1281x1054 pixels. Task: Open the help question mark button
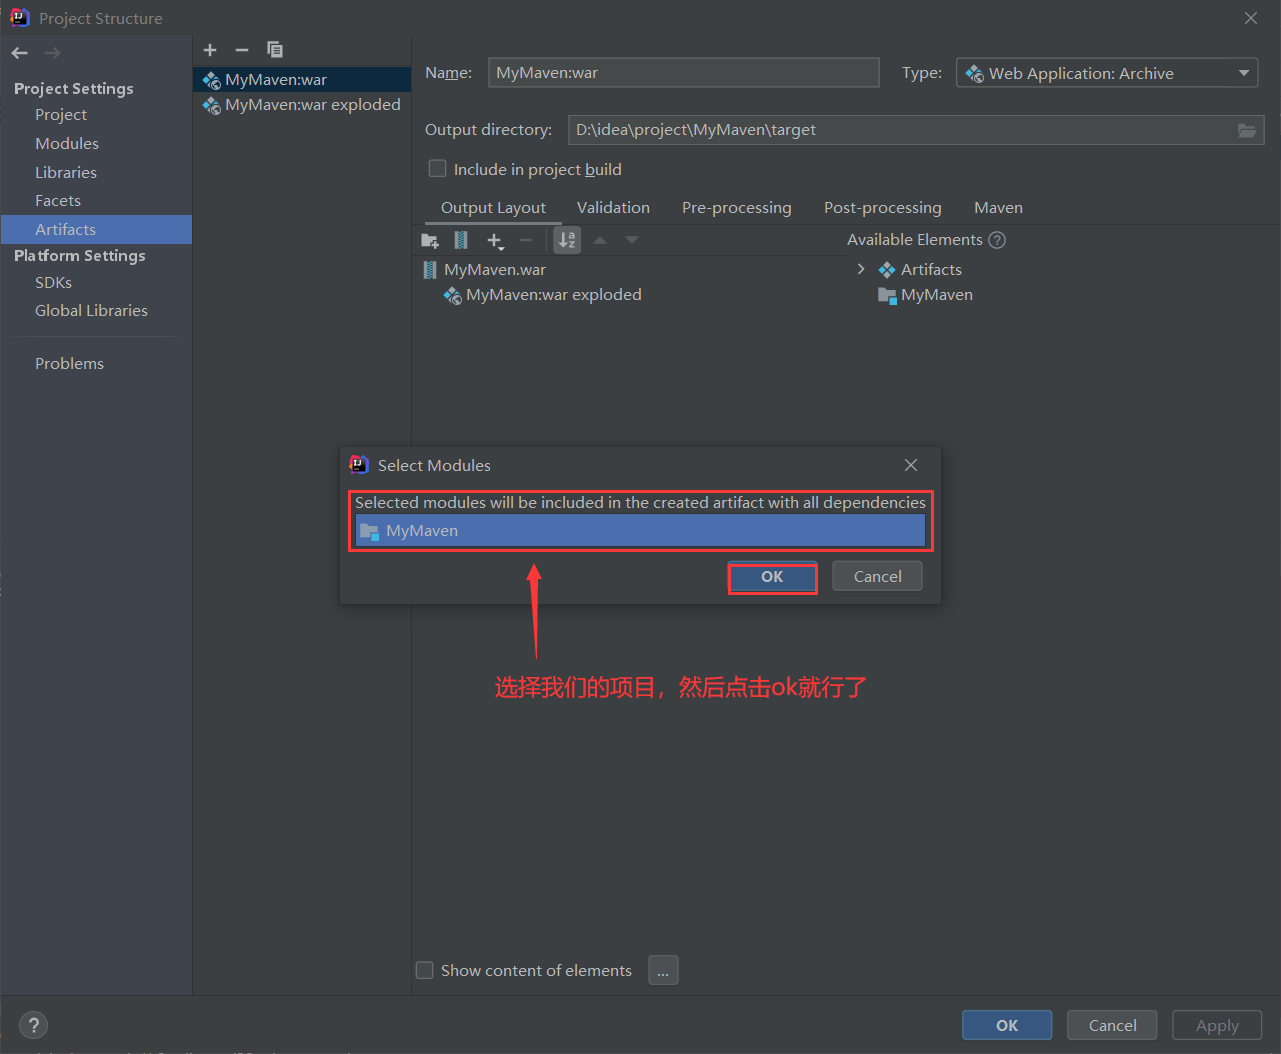click(x=34, y=1025)
